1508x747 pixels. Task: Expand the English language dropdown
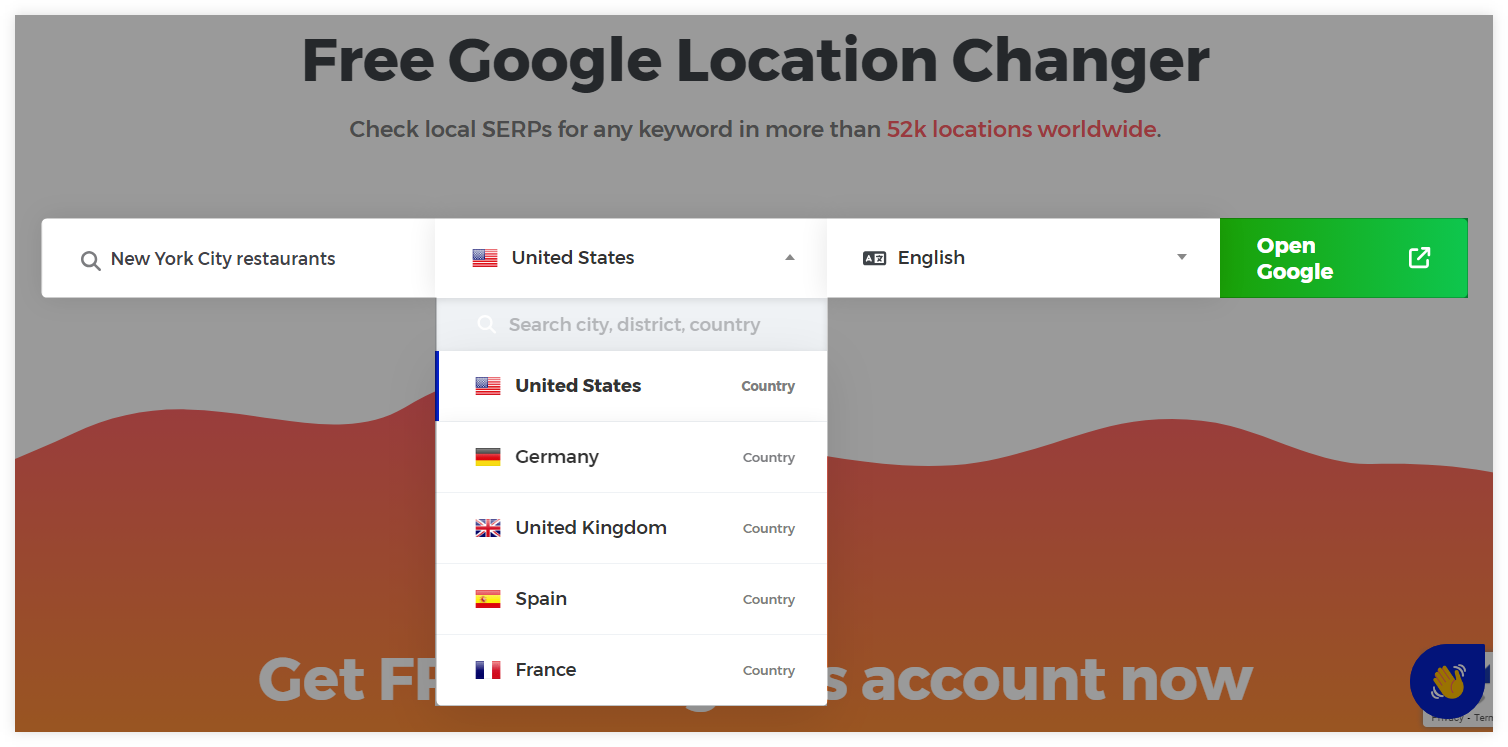point(1181,257)
